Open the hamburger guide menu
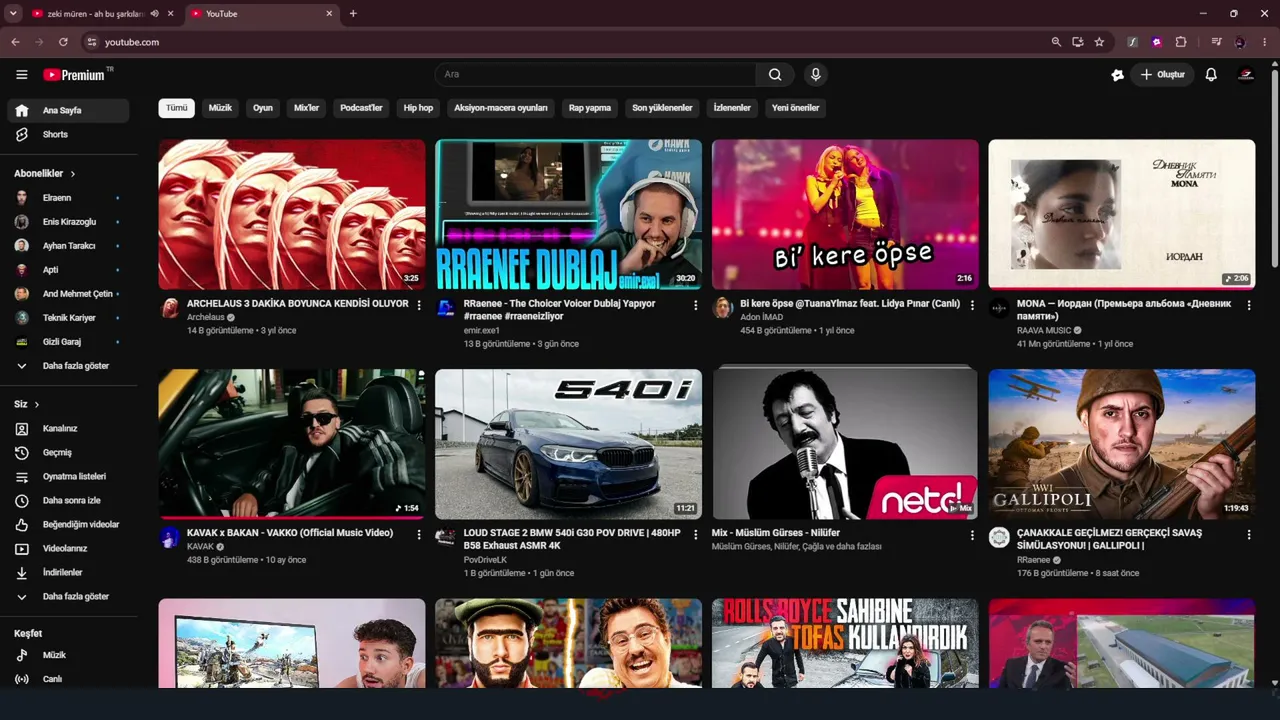The image size is (1280, 720). [x=22, y=74]
